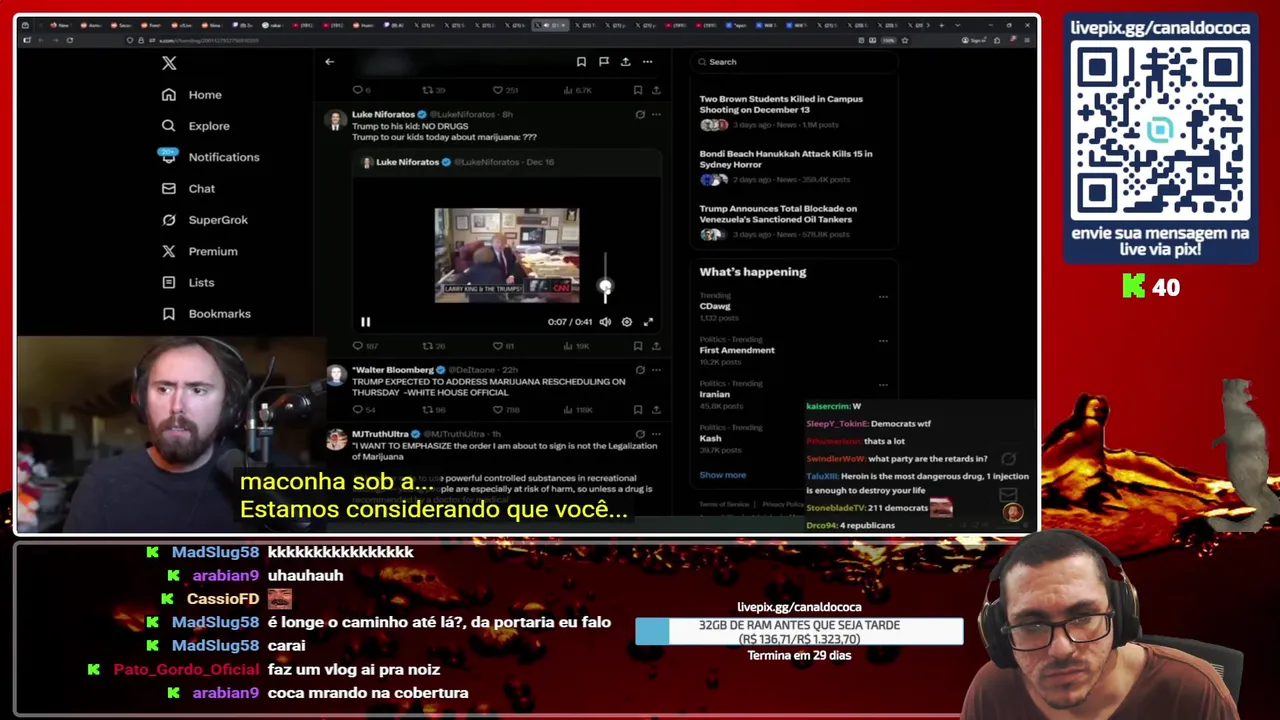Click the X logo in sidebar
Image resolution: width=1280 pixels, height=720 pixels.
[169, 63]
